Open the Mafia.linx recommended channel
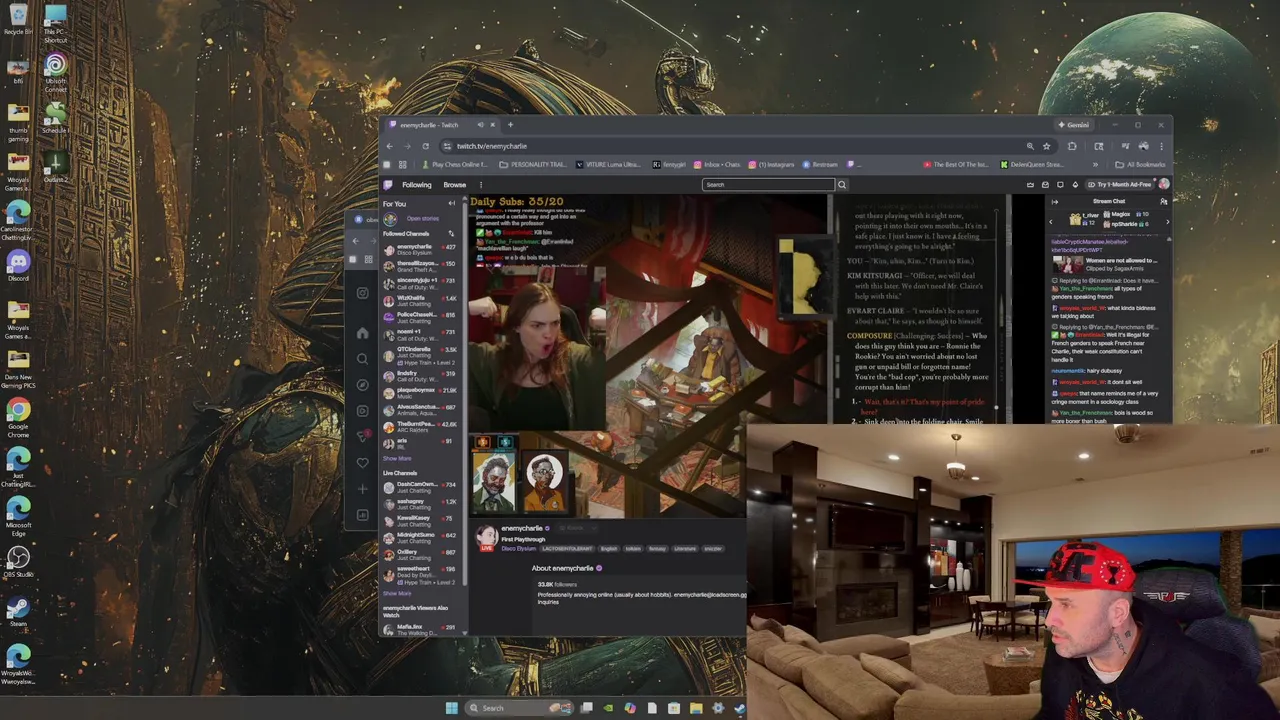This screenshot has width=1280, height=720. (420, 629)
